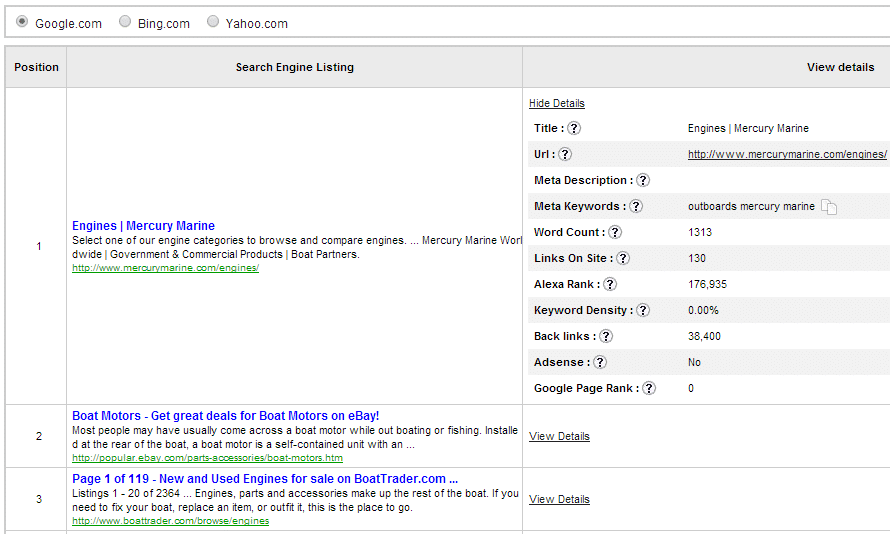Open the mercurymarine.com URL in details panel
The image size is (890, 534).
[787, 154]
